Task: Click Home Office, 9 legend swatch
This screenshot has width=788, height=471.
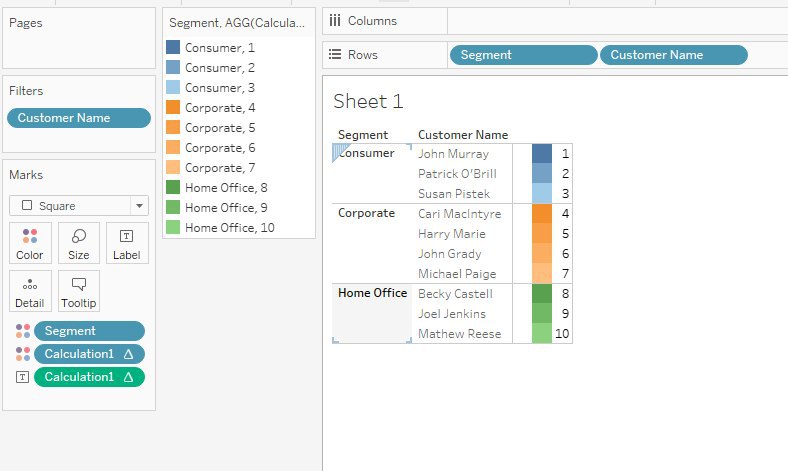Action: coord(173,207)
